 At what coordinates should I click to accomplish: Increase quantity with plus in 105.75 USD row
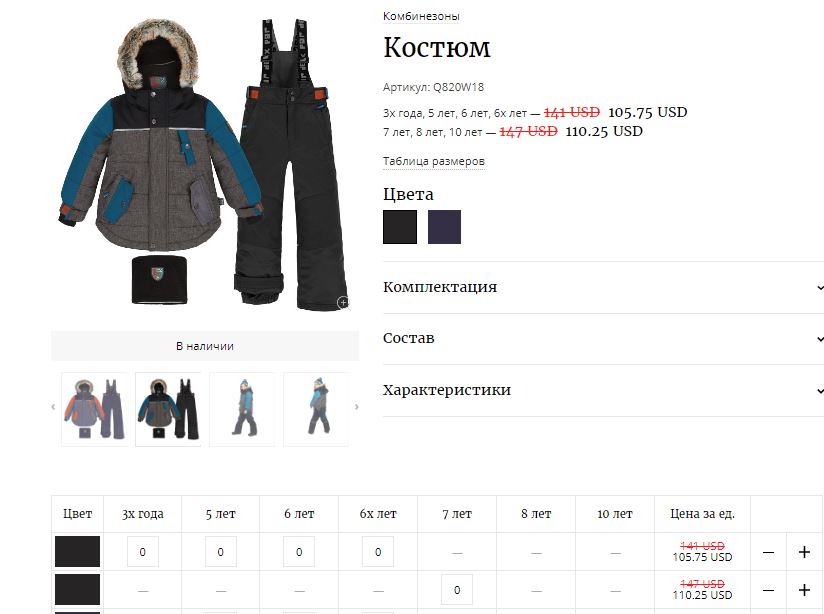tap(804, 552)
